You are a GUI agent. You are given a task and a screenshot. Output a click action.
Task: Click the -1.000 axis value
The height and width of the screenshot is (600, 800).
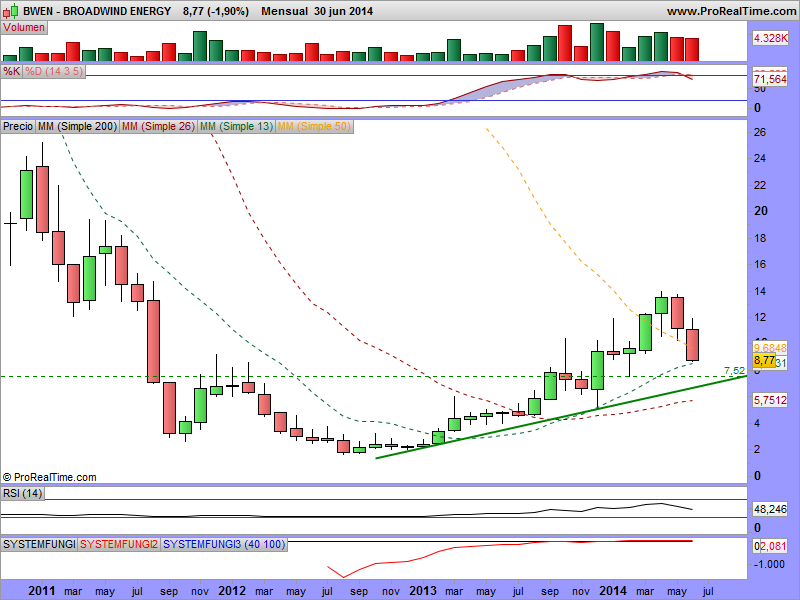769,564
